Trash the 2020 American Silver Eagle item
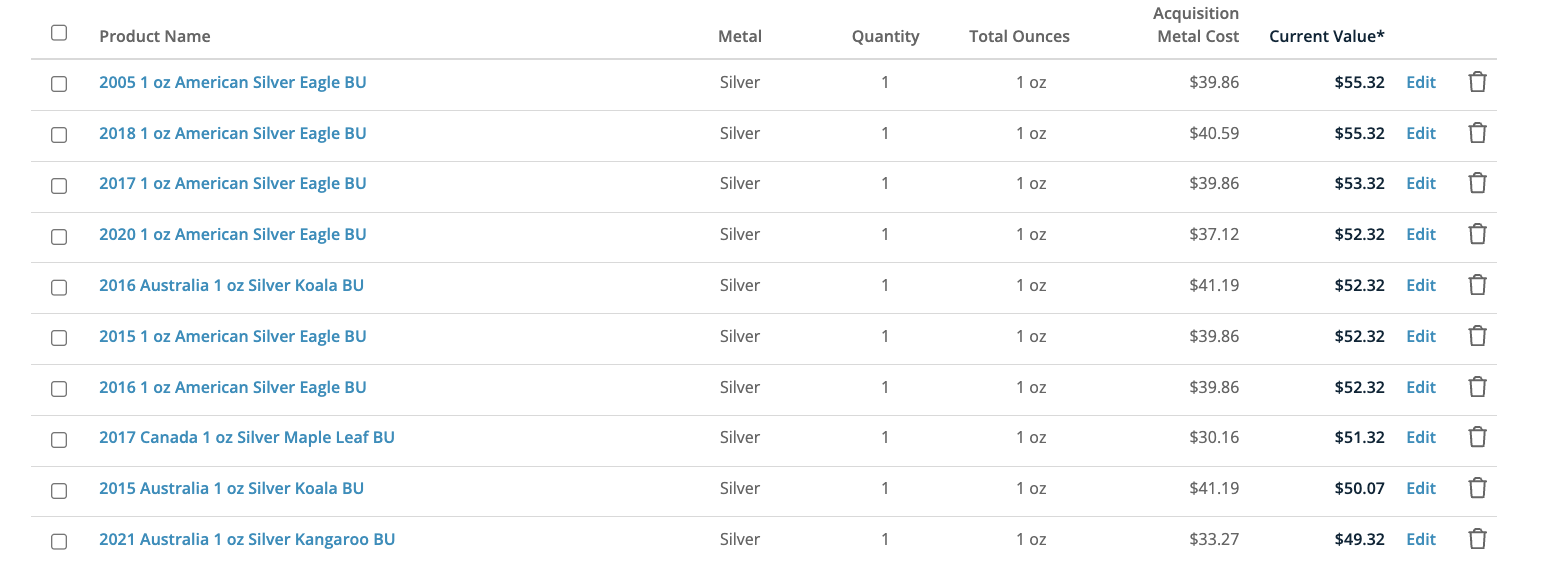Image resolution: width=1550 pixels, height=572 pixels. point(1477,234)
